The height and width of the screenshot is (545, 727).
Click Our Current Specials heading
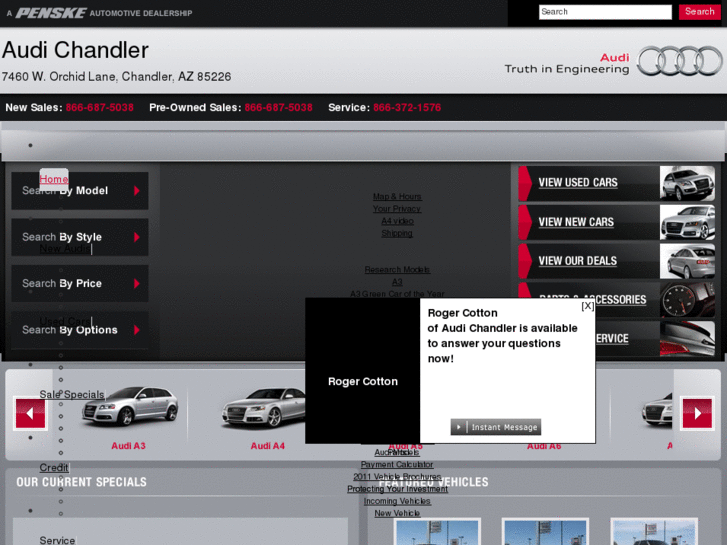point(82,482)
